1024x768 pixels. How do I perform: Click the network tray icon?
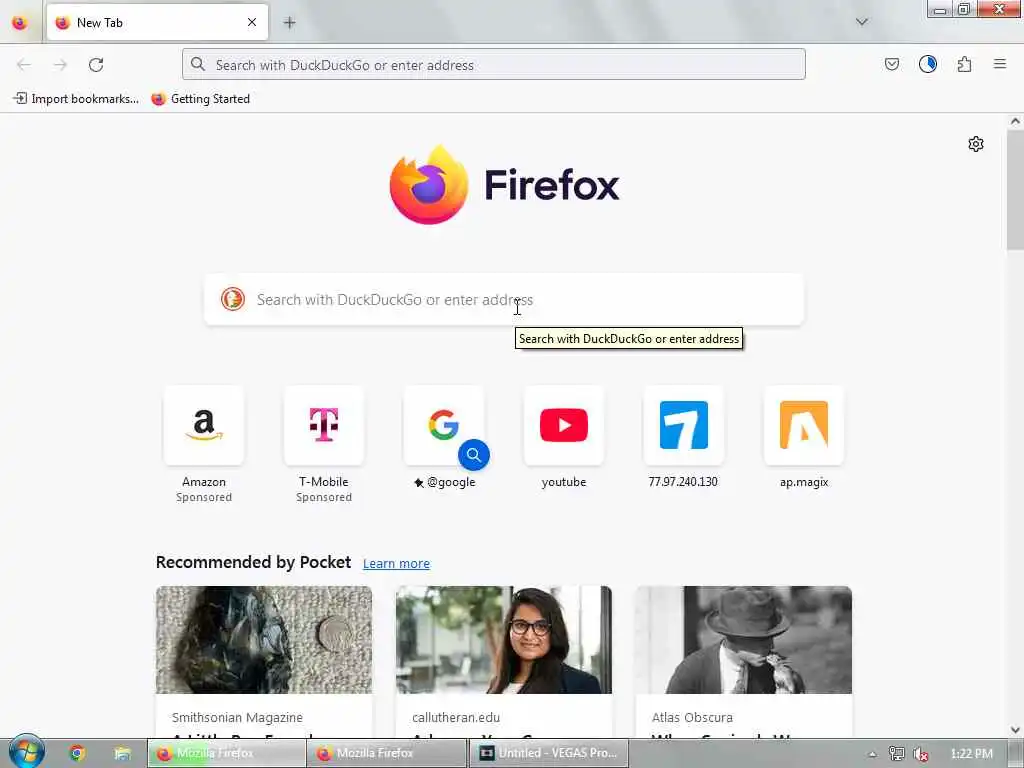[x=897, y=754]
